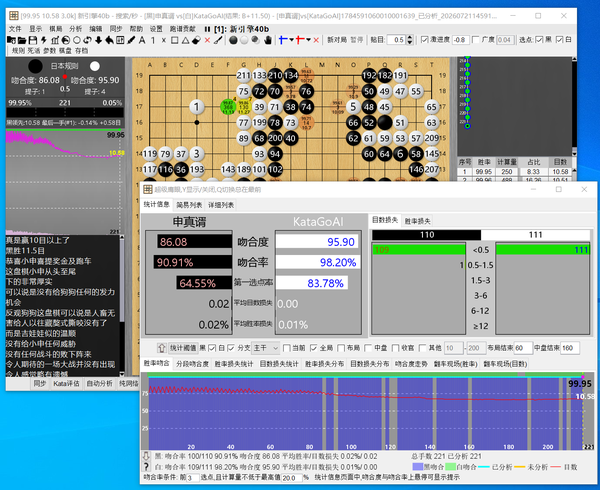Click the 中盘结束 field showing 160
This screenshot has width=600, height=490.
coord(569,348)
